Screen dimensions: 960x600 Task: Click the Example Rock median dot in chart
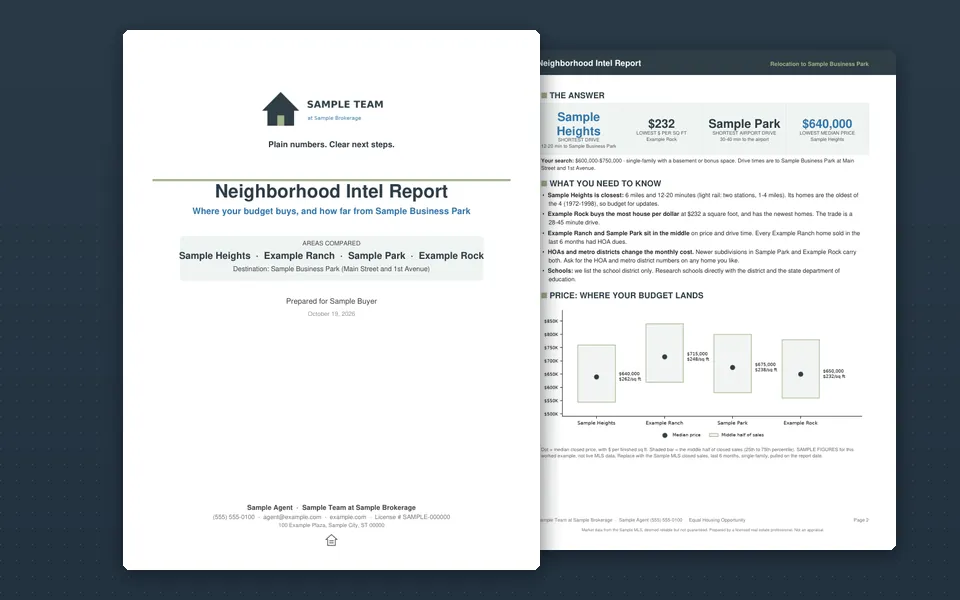[800, 374]
